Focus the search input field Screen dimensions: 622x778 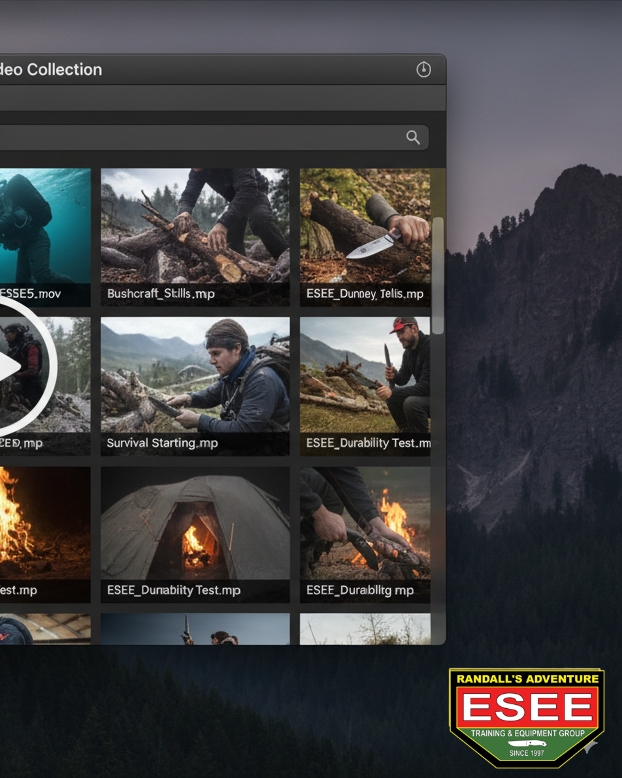200,138
